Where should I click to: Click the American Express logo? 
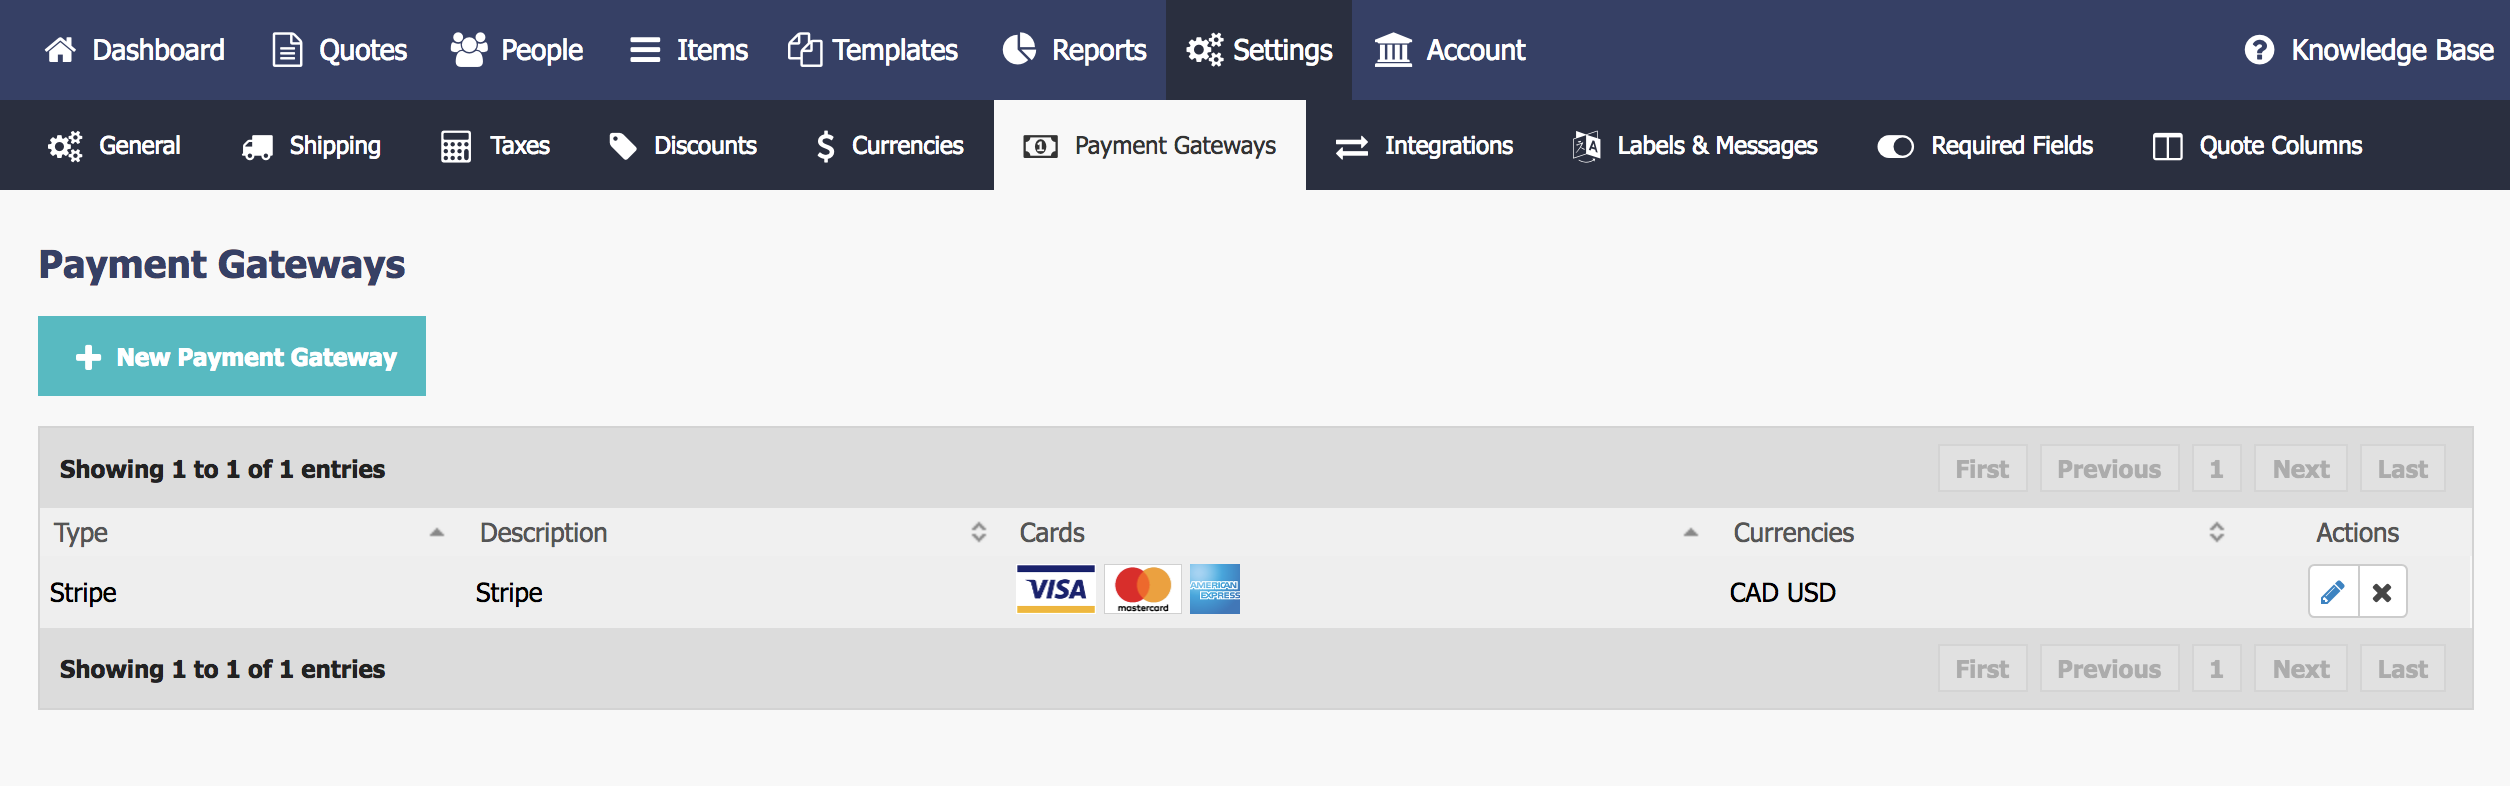(1214, 589)
